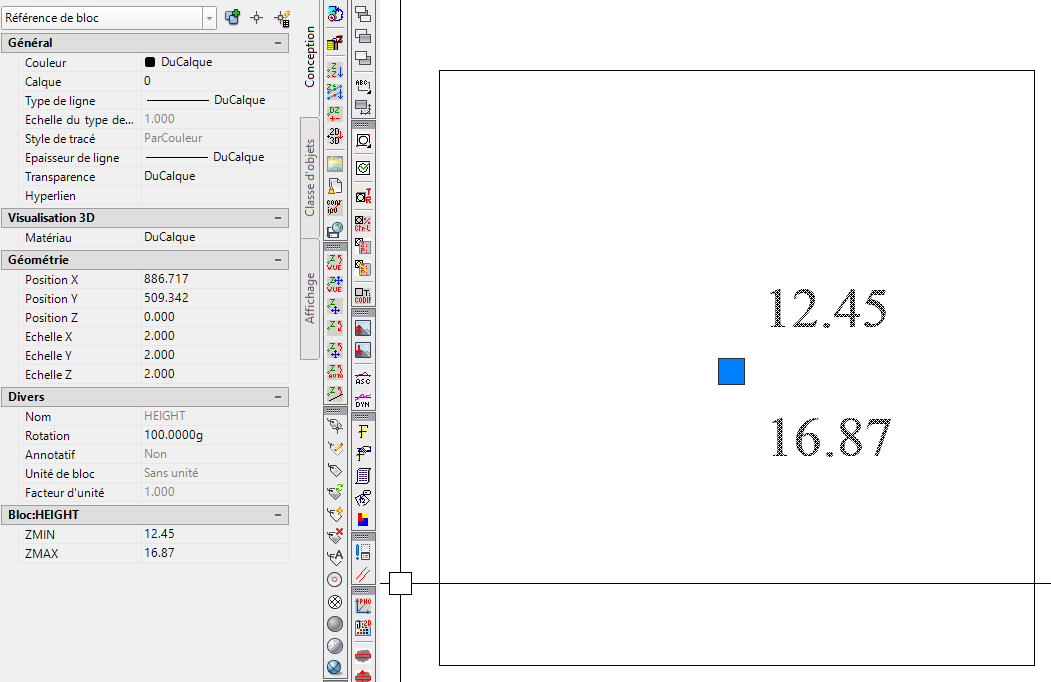This screenshot has width=1051, height=682.
Task: Open the Référence de bloc dropdown
Action: (x=208, y=17)
